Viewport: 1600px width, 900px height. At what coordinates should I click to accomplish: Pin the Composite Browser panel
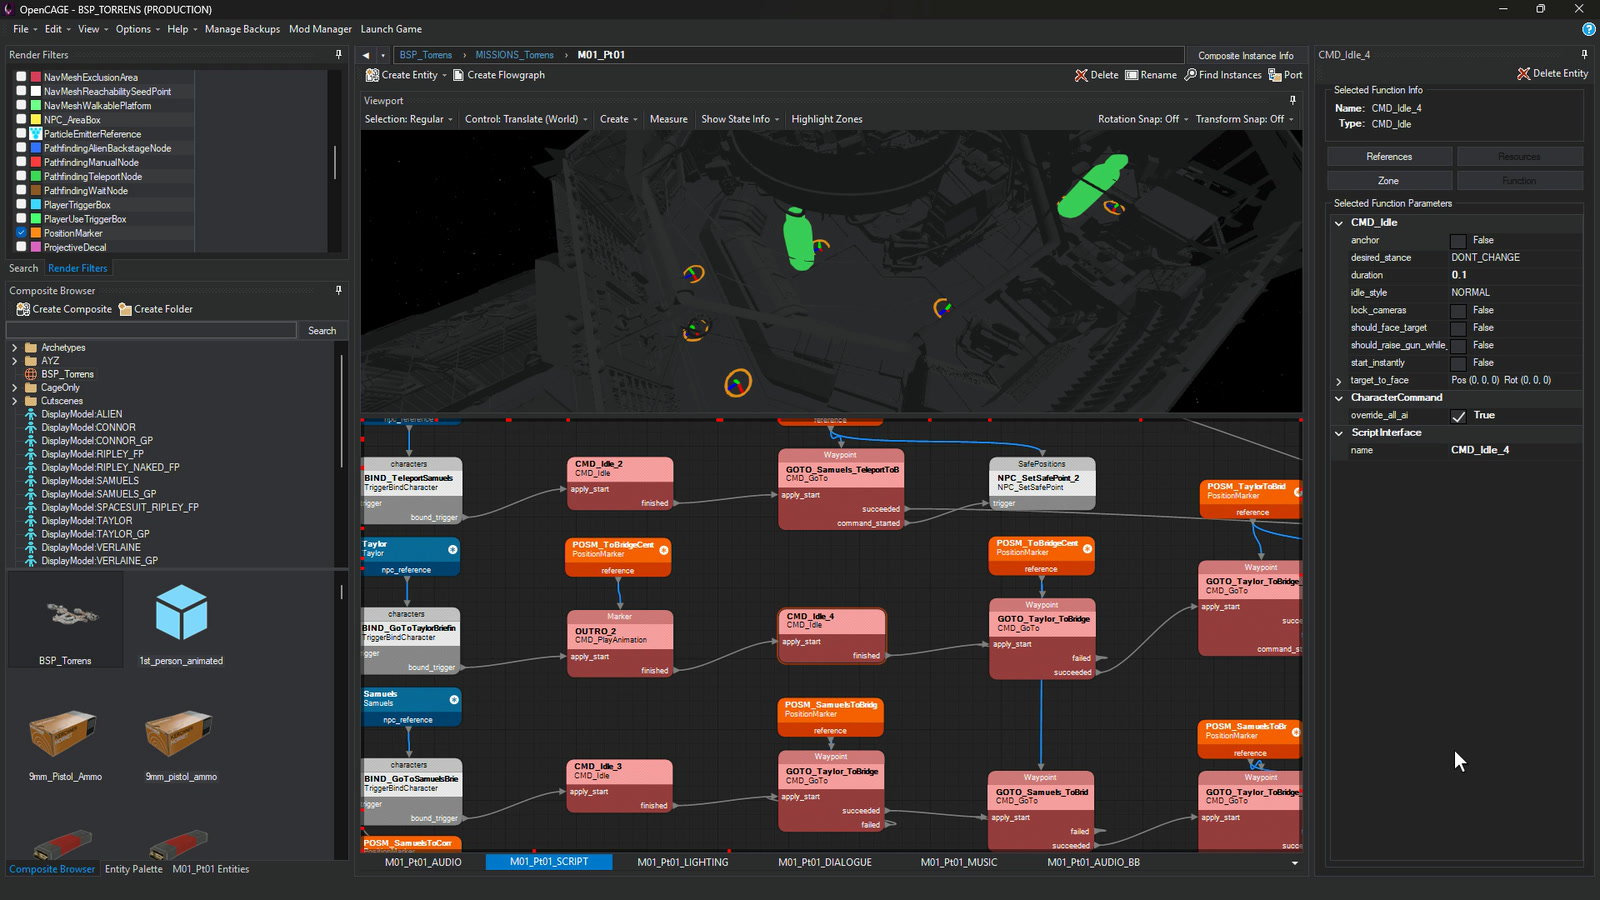point(338,290)
